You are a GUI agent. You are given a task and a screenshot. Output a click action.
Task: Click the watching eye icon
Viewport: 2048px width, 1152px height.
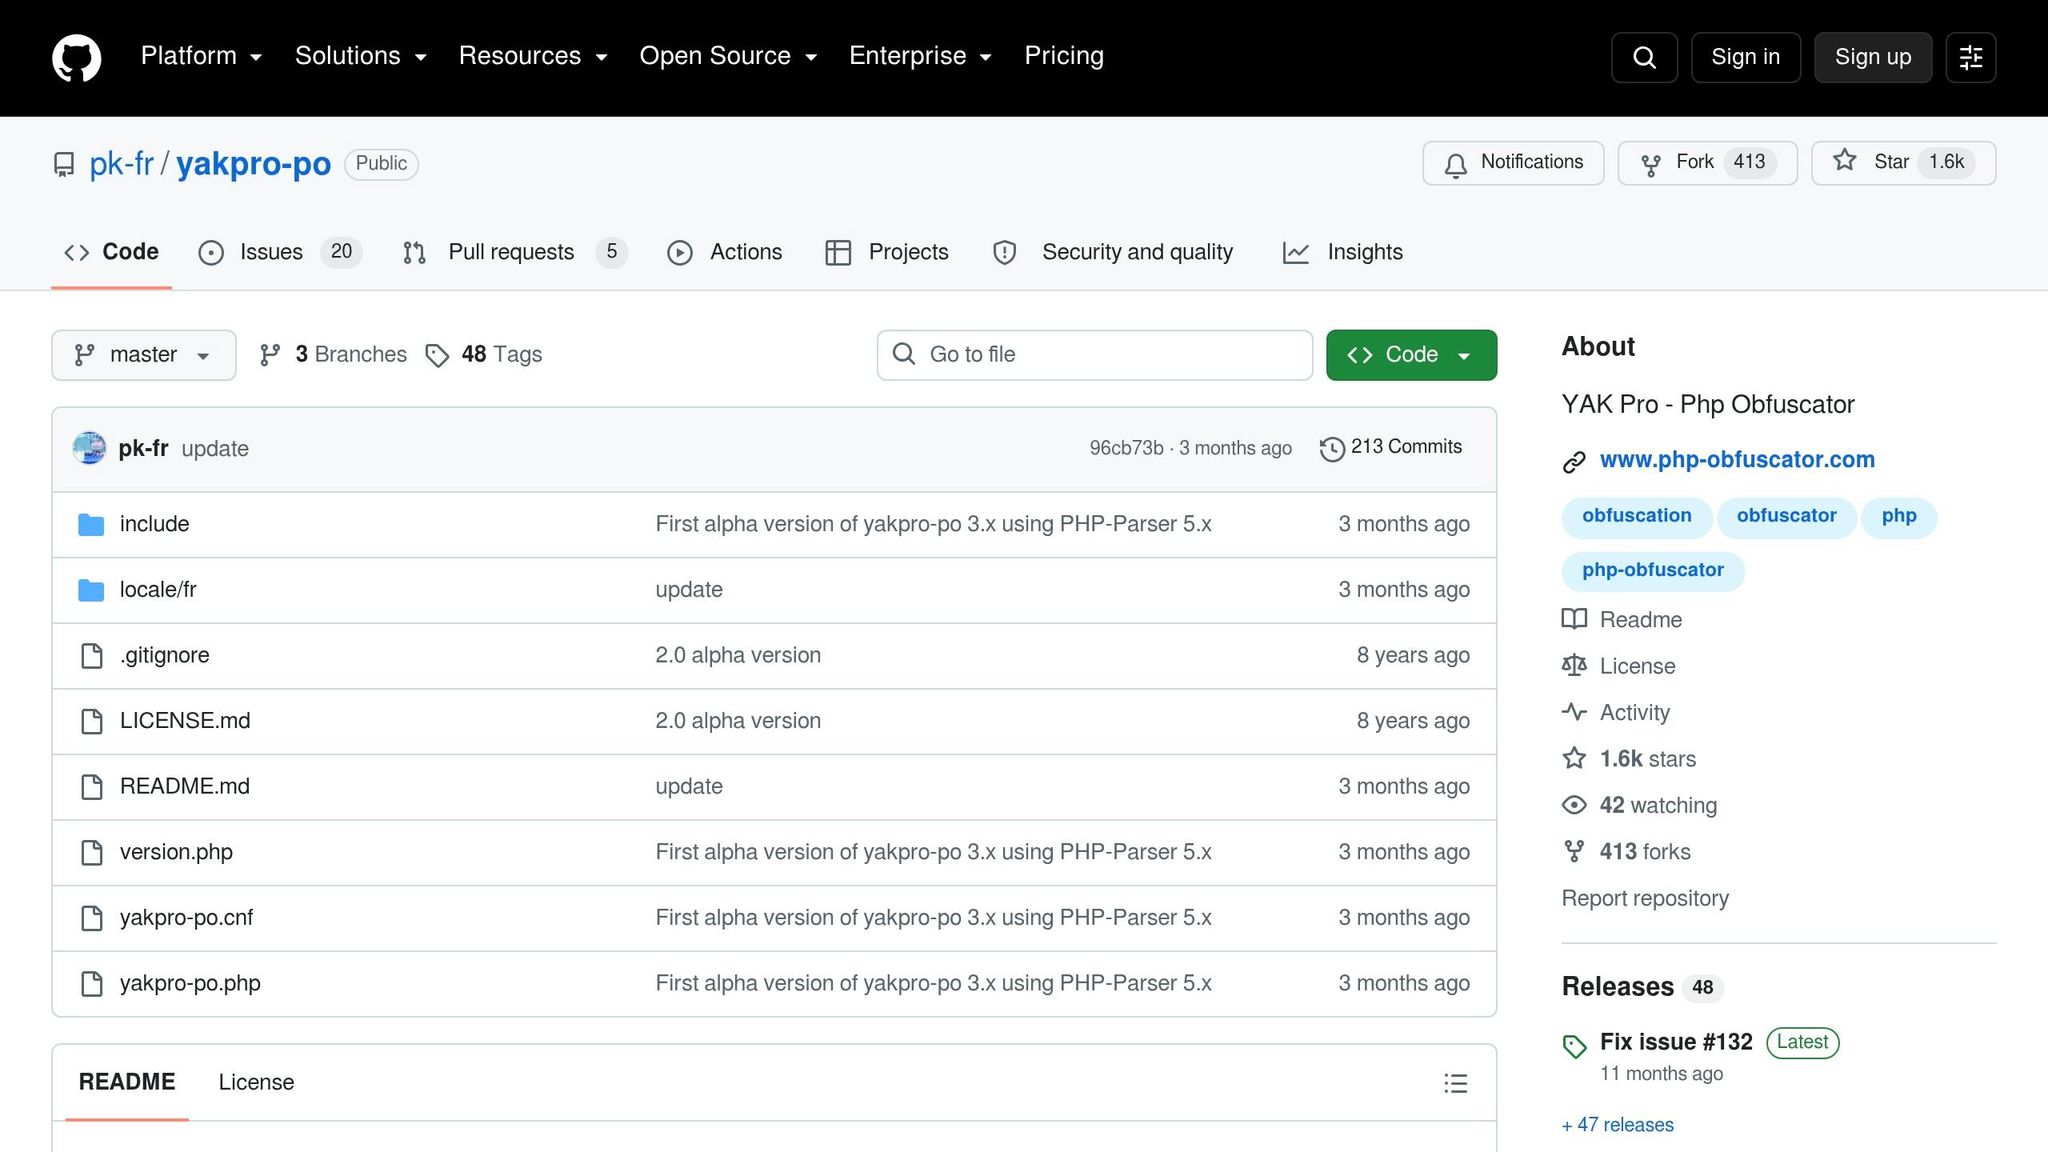1574,805
